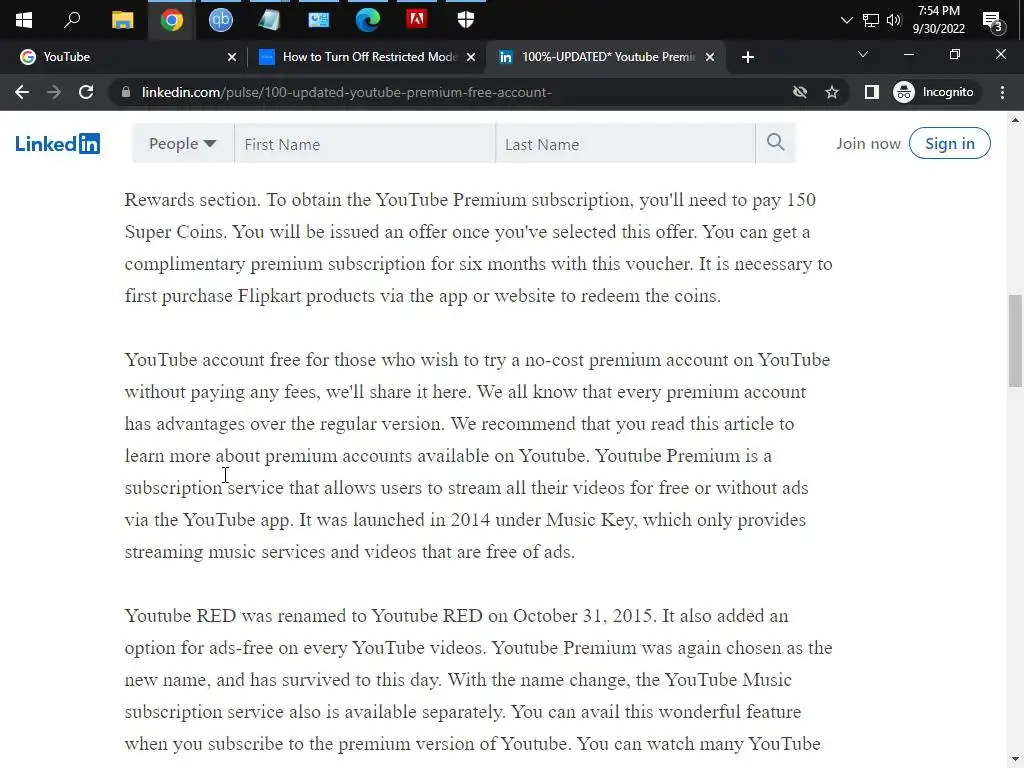Open Windows Security shield icon
This screenshot has height=768, width=1024.
click(x=466, y=20)
